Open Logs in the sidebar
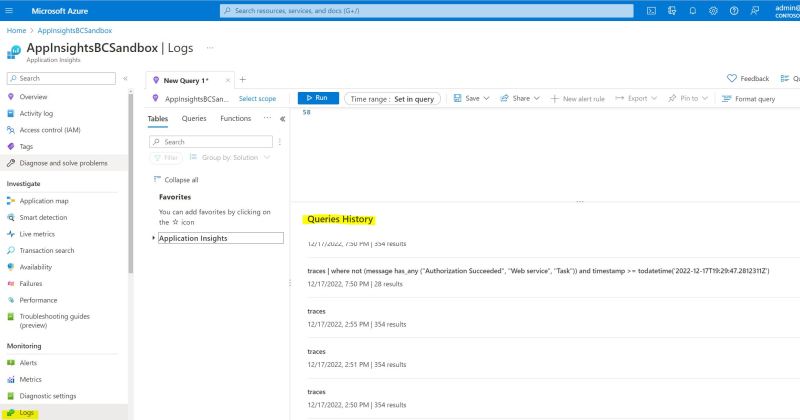Viewport: 800px width, 420px height. pyautogui.click(x=27, y=413)
